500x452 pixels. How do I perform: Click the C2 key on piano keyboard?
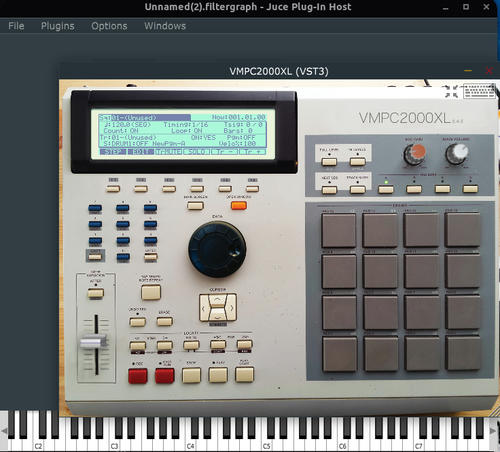pos(38,445)
